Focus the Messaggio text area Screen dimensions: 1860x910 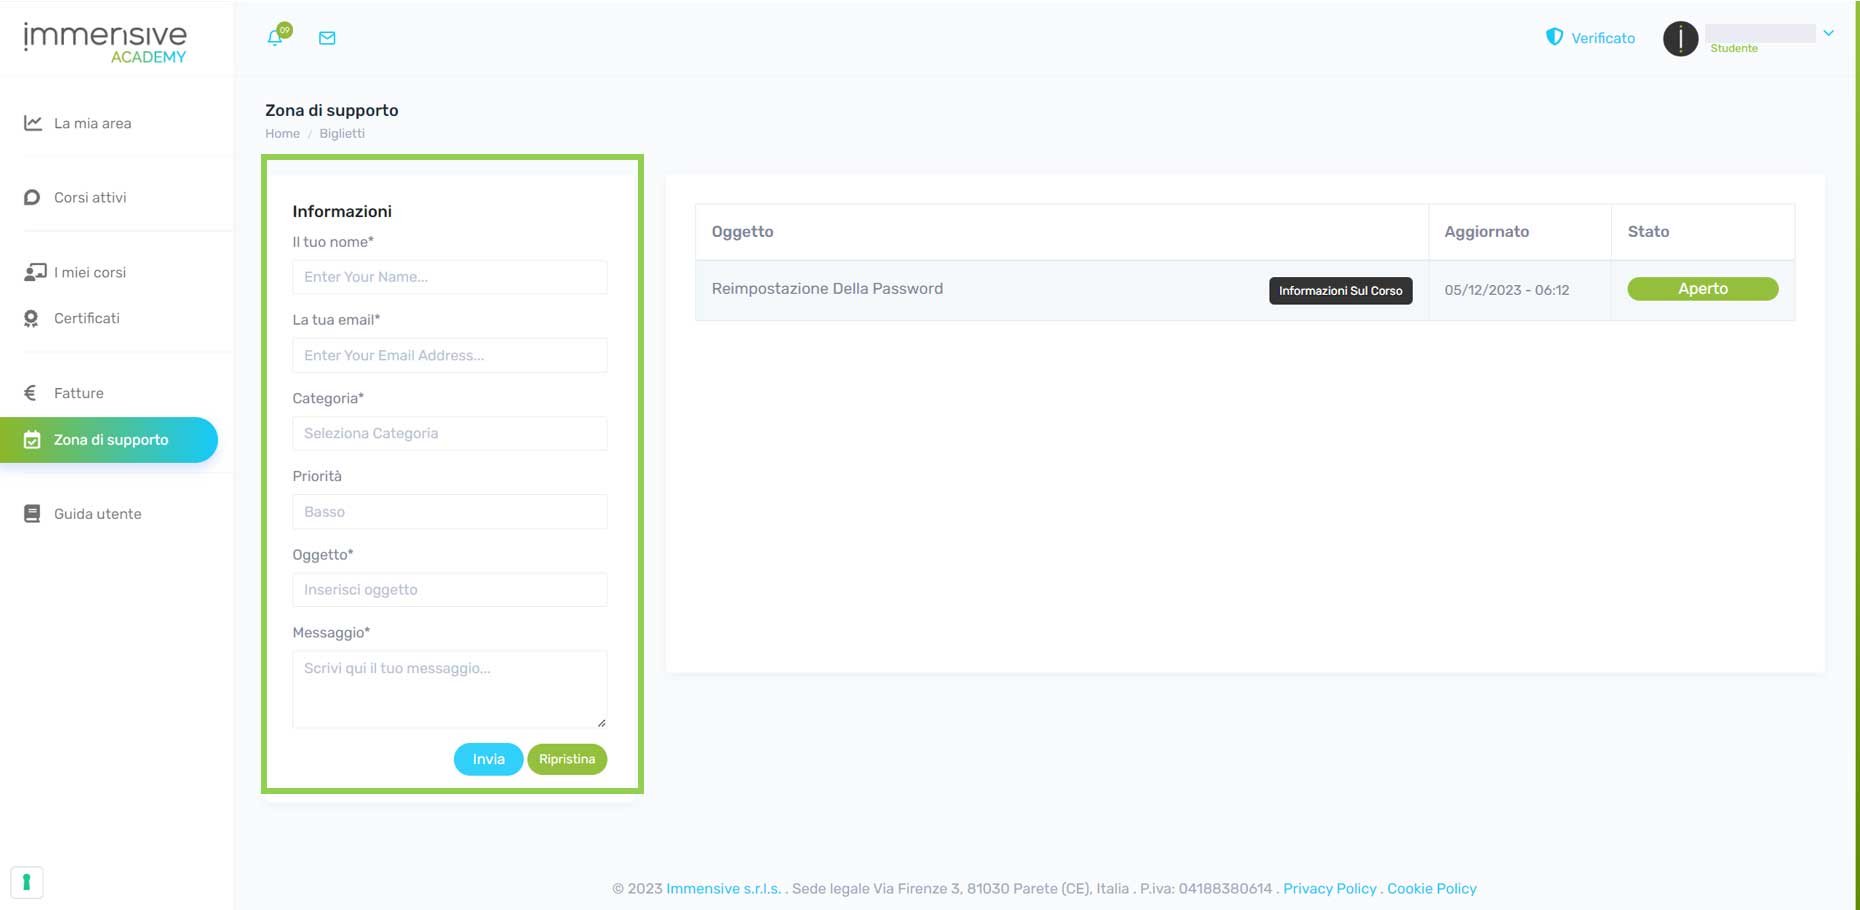coord(449,689)
